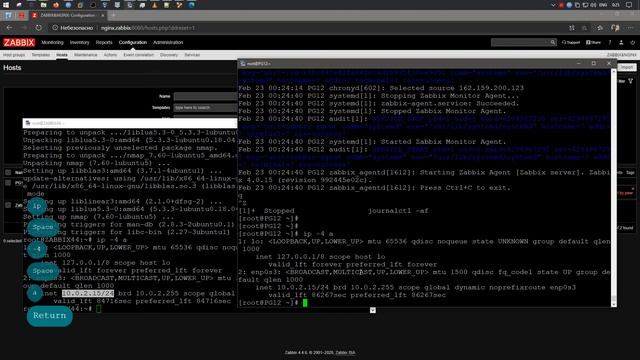
Task: Click the not-secure site info icon
Action: (x=55, y=28)
